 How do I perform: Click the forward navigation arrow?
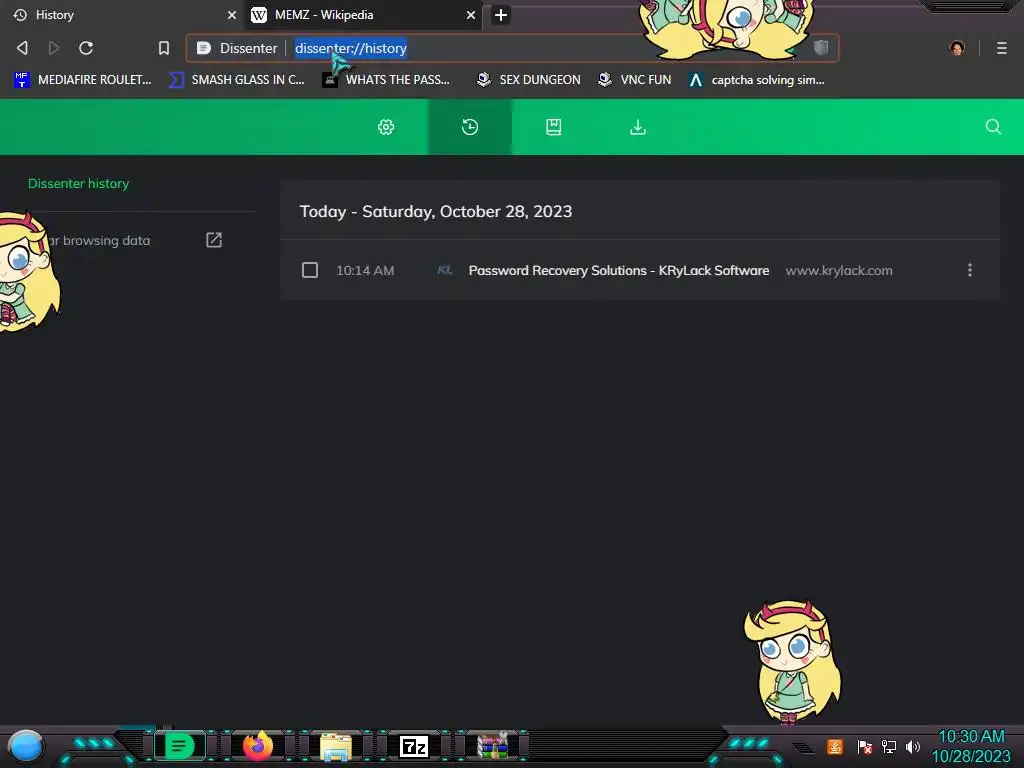(x=54, y=48)
